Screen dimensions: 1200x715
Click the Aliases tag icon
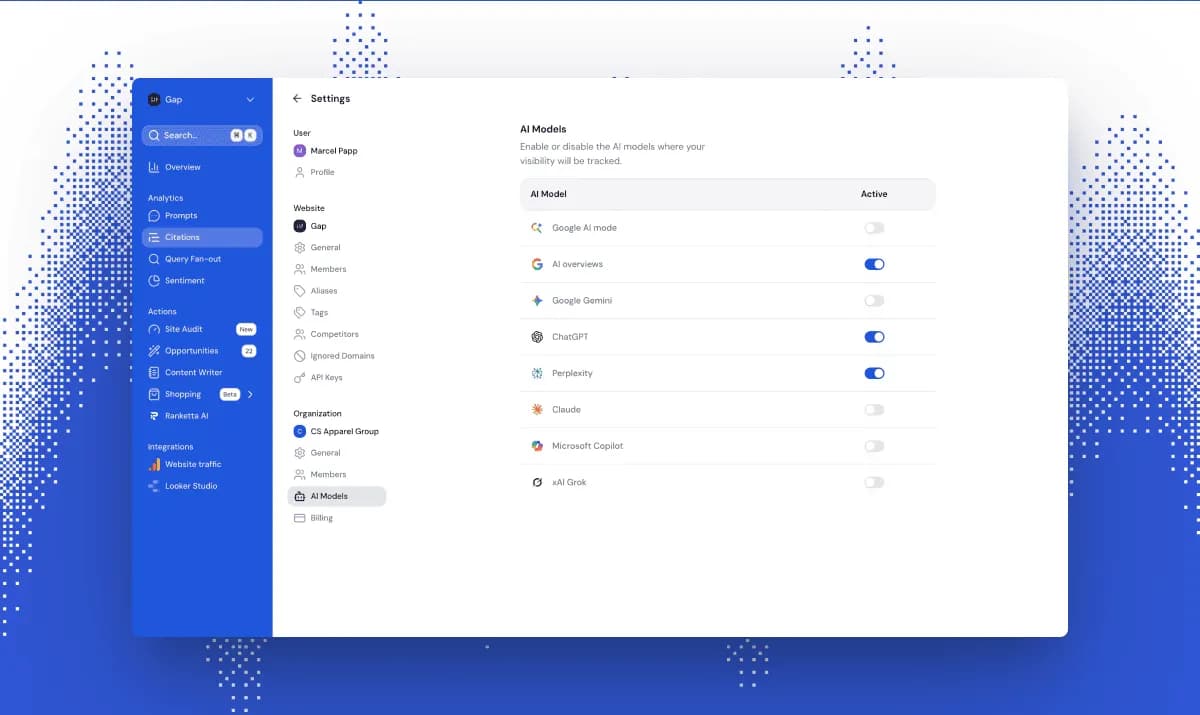[300, 291]
